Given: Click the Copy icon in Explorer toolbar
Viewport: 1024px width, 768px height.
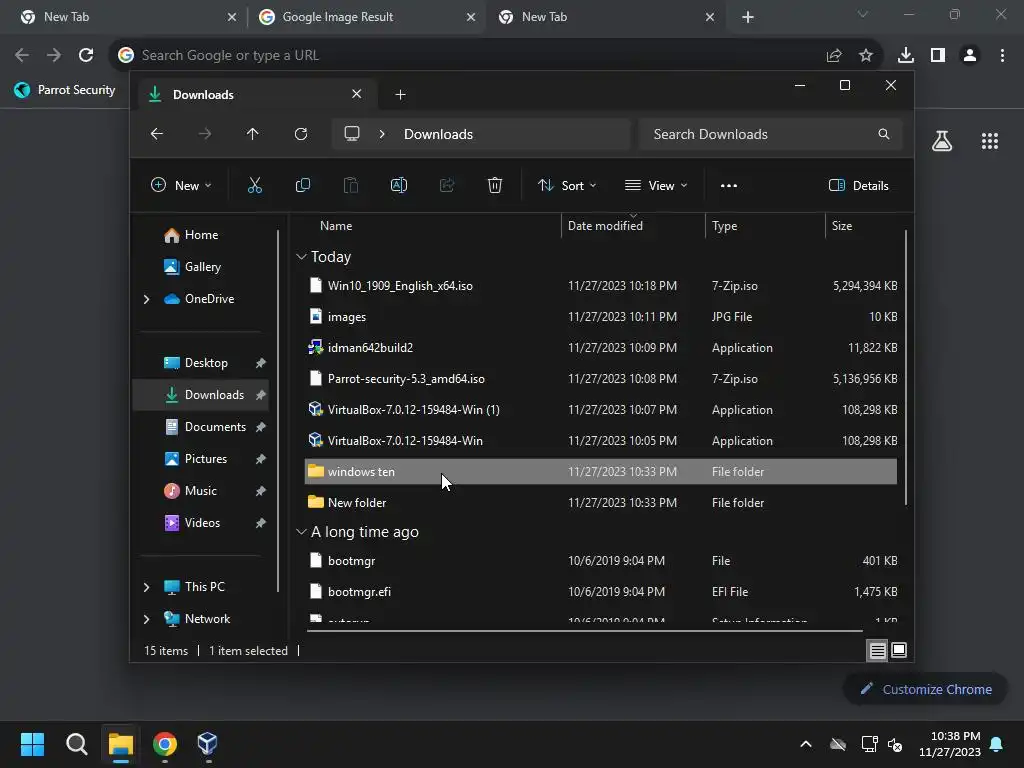Looking at the screenshot, I should click(302, 185).
